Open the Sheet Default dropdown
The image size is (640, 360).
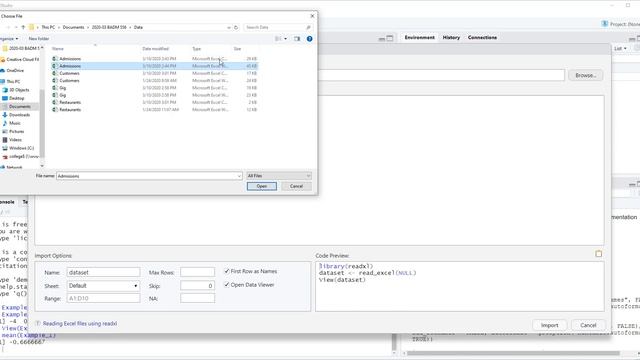click(103, 286)
